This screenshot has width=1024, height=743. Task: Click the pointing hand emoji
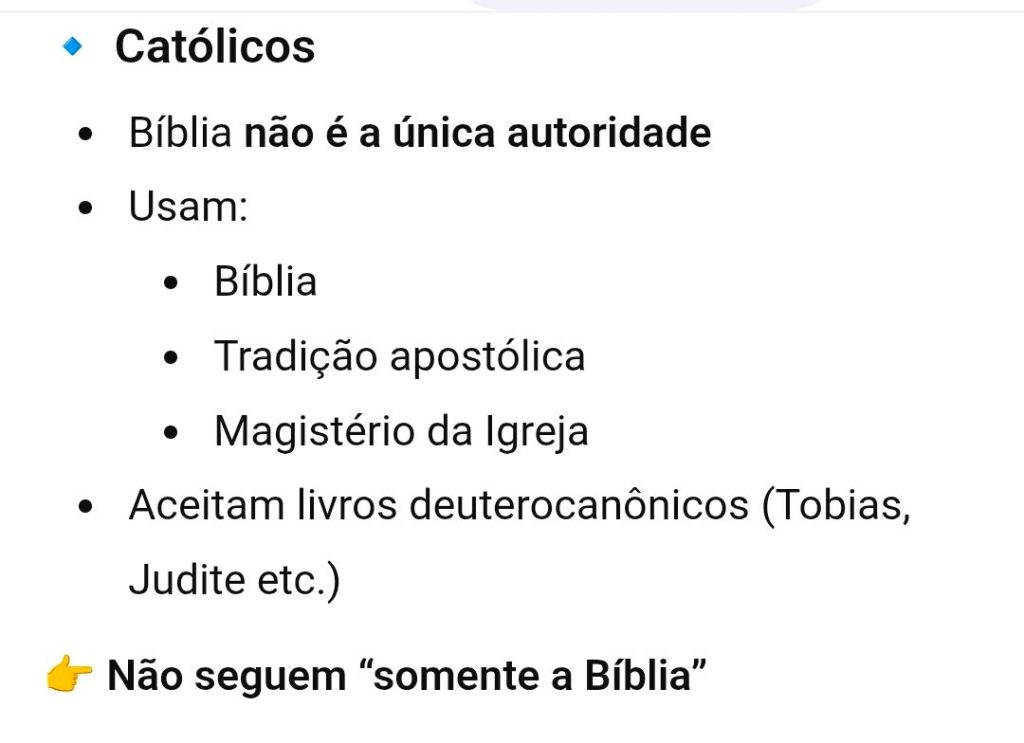[x=69, y=676]
